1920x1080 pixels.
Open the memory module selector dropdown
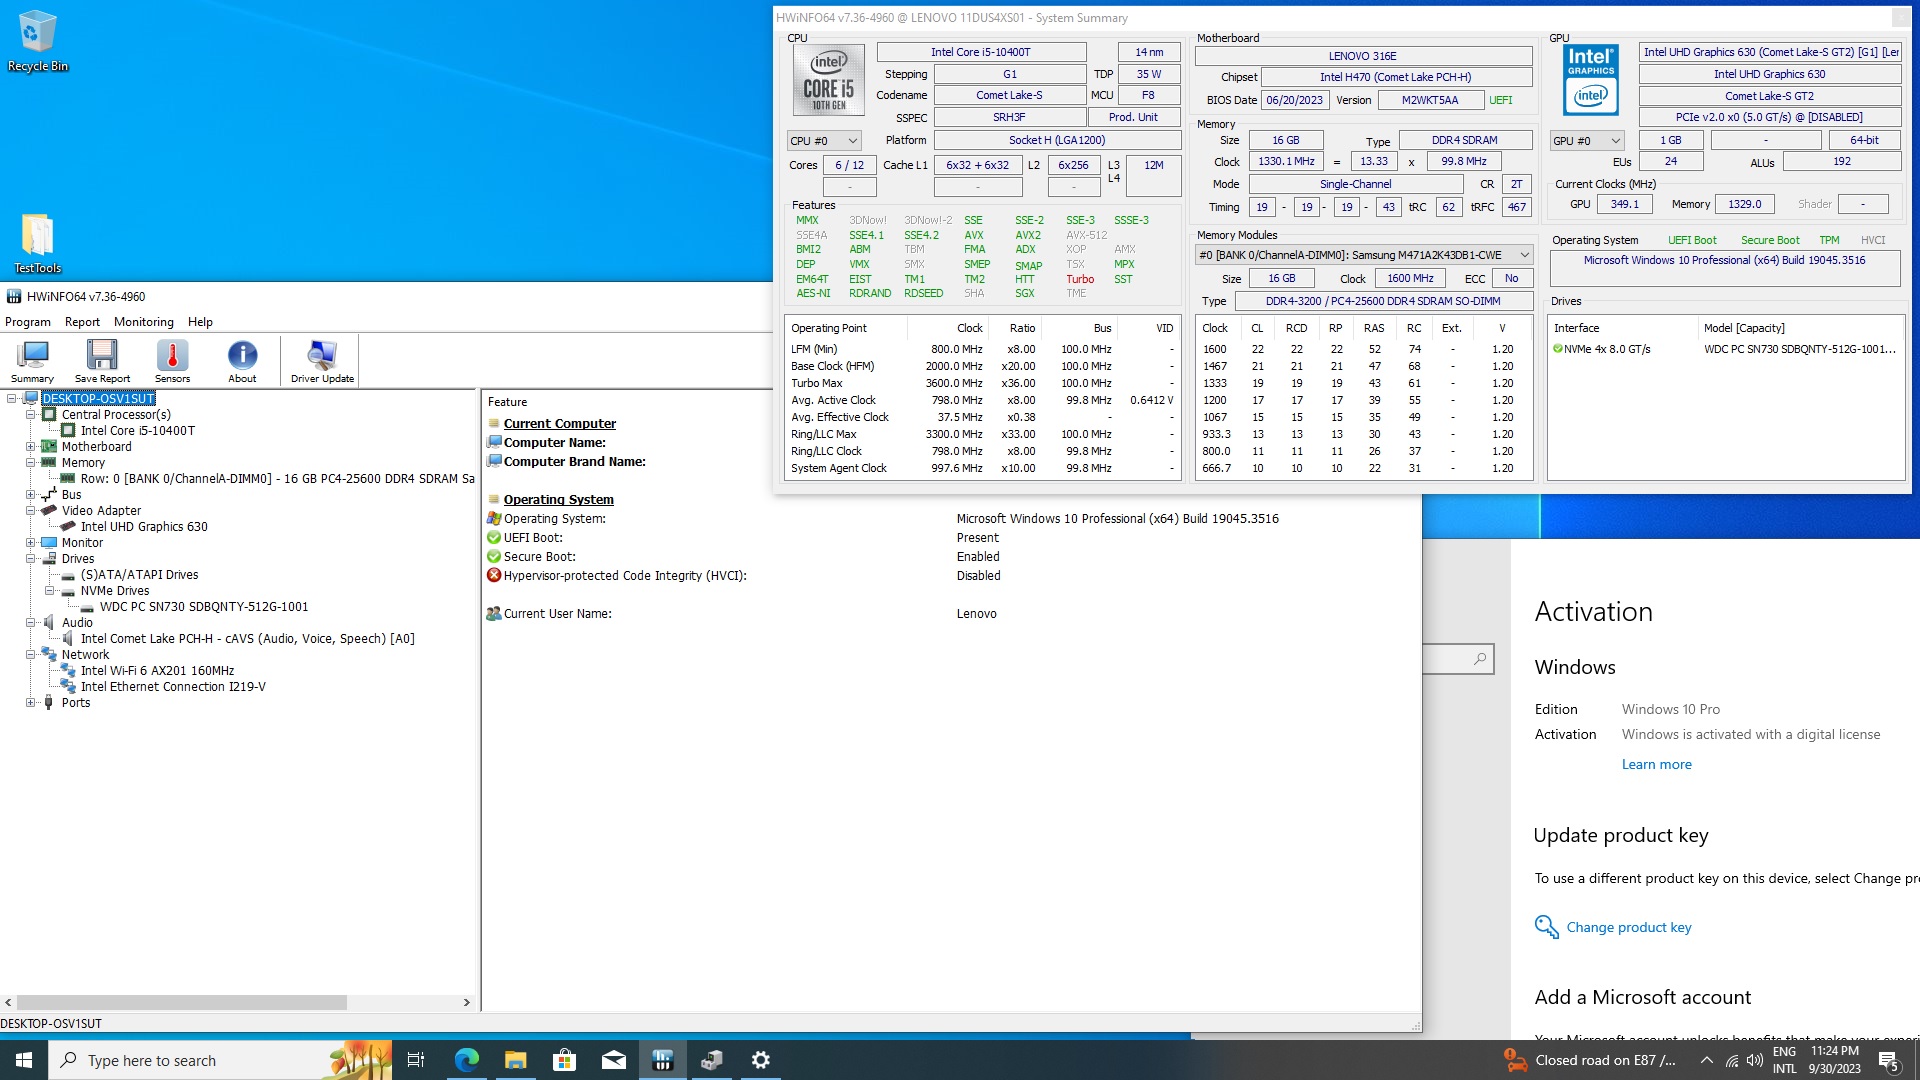pyautogui.click(x=1364, y=255)
